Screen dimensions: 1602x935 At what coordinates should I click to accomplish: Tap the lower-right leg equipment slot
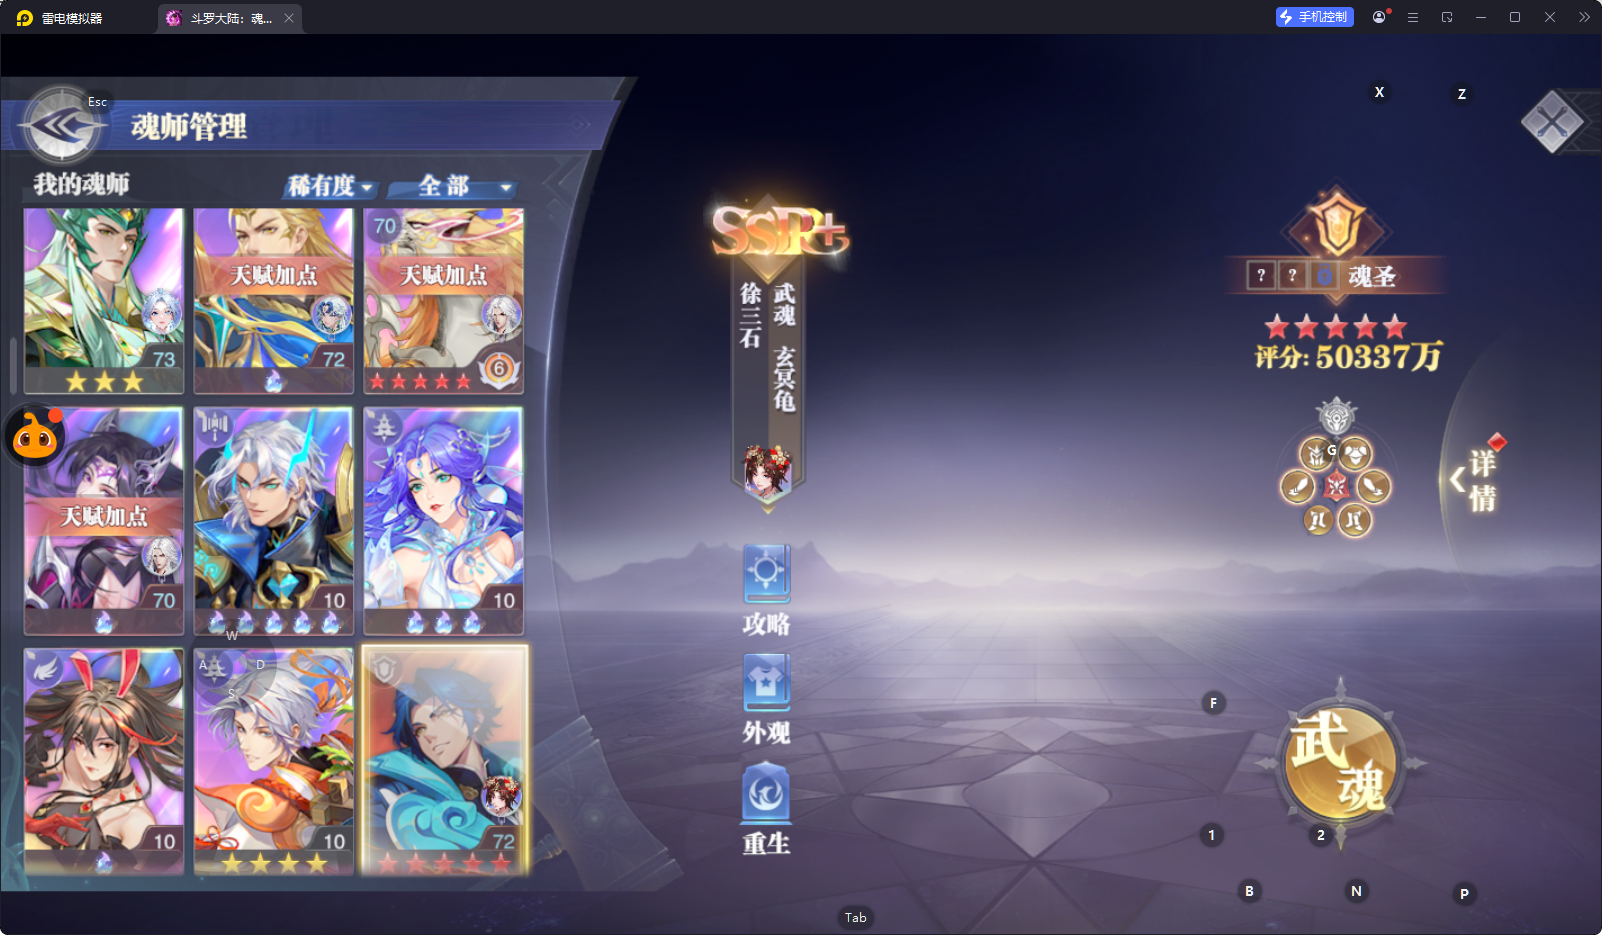click(x=1355, y=520)
